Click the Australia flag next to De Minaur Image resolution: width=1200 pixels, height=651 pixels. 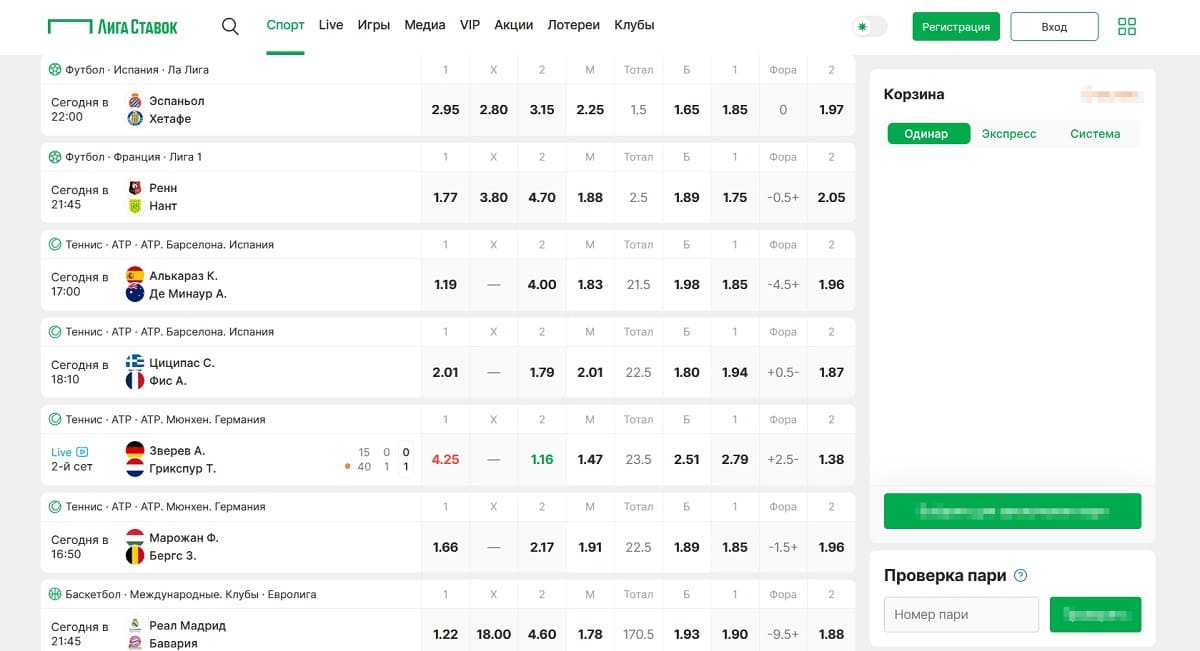(135, 293)
